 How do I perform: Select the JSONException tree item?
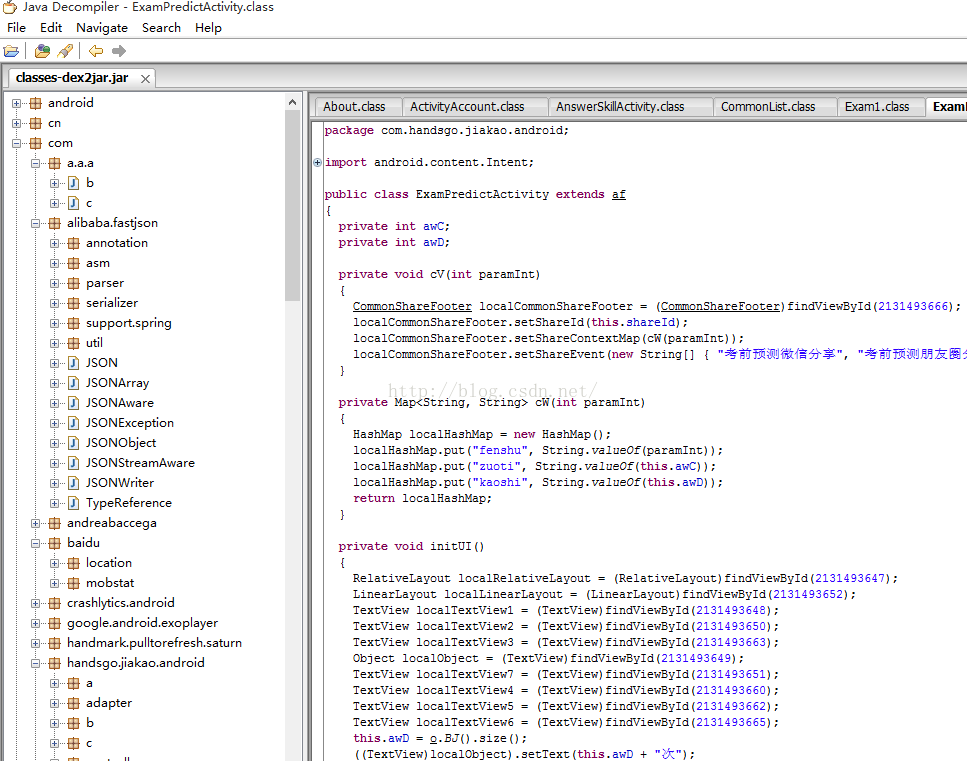pos(130,423)
